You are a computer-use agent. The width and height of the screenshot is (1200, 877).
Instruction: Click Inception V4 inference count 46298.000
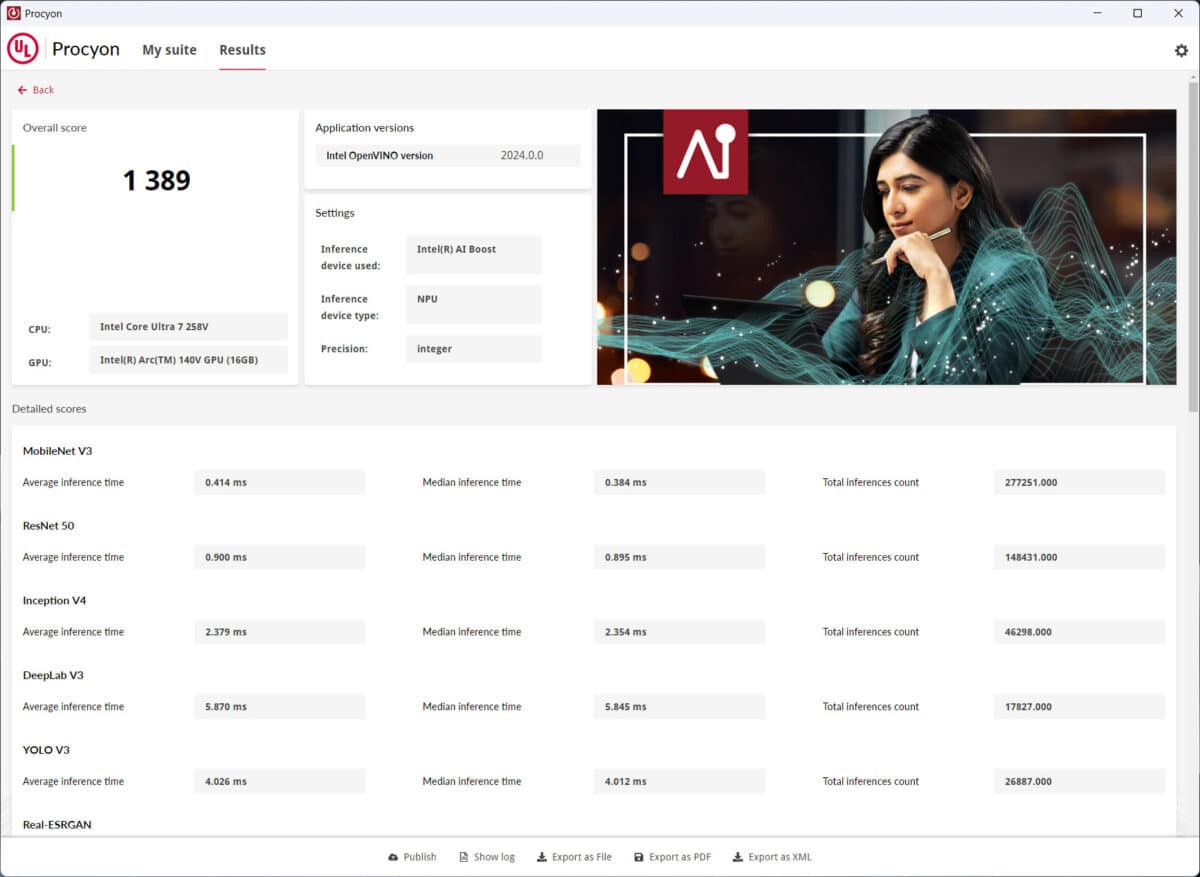(1079, 632)
